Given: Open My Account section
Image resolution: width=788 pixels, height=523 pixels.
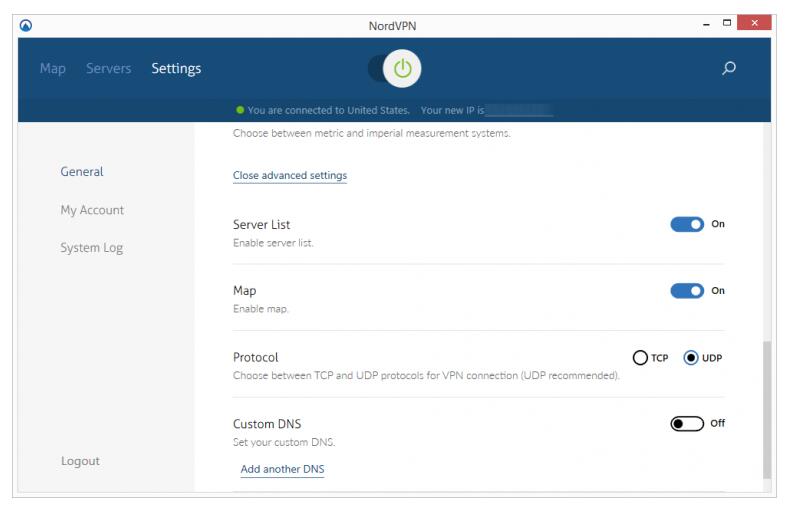Looking at the screenshot, I should 92,210.
